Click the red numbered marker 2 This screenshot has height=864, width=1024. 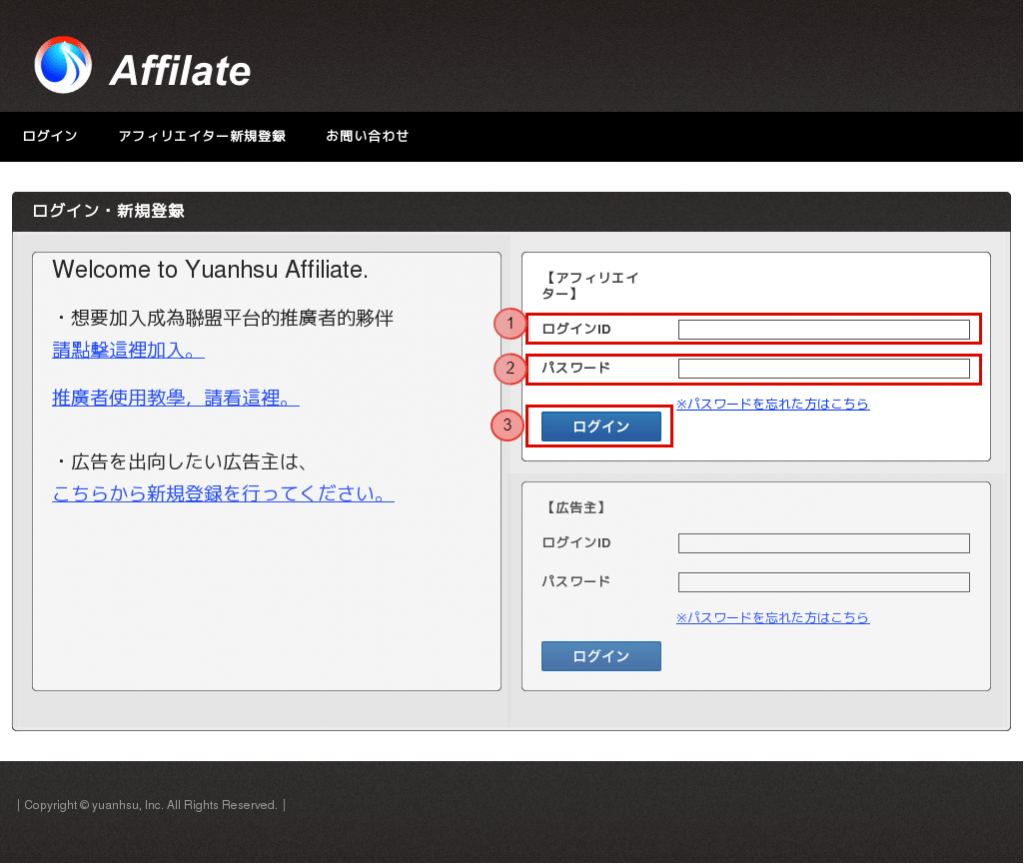pos(510,368)
